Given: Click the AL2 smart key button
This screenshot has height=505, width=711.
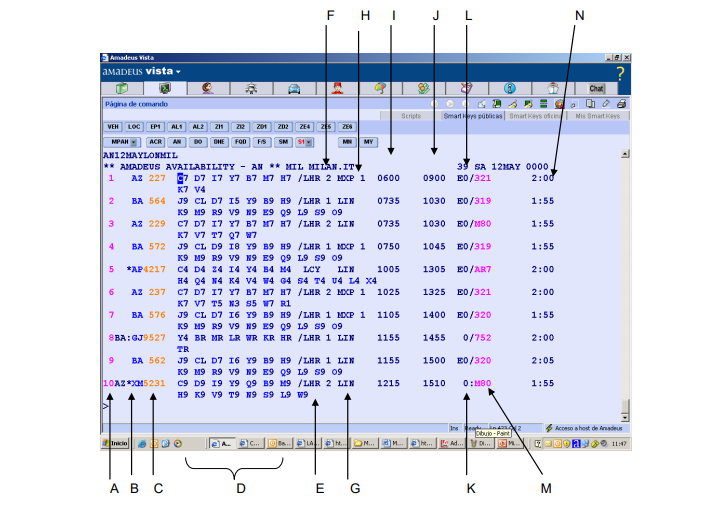Looking at the screenshot, I should click(x=198, y=127).
